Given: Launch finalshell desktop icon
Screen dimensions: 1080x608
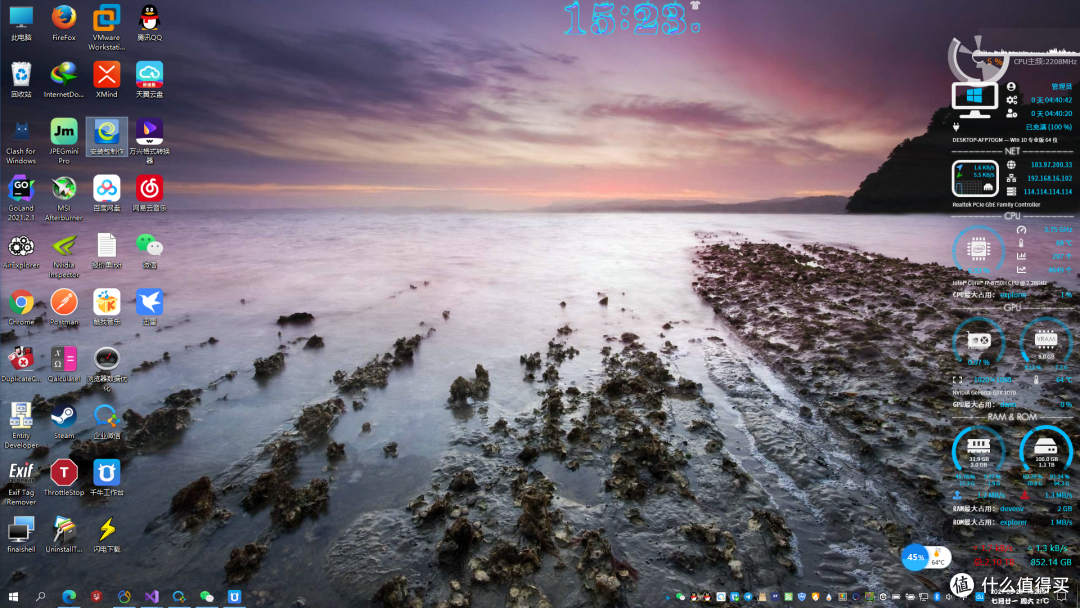Looking at the screenshot, I should [x=21, y=536].
